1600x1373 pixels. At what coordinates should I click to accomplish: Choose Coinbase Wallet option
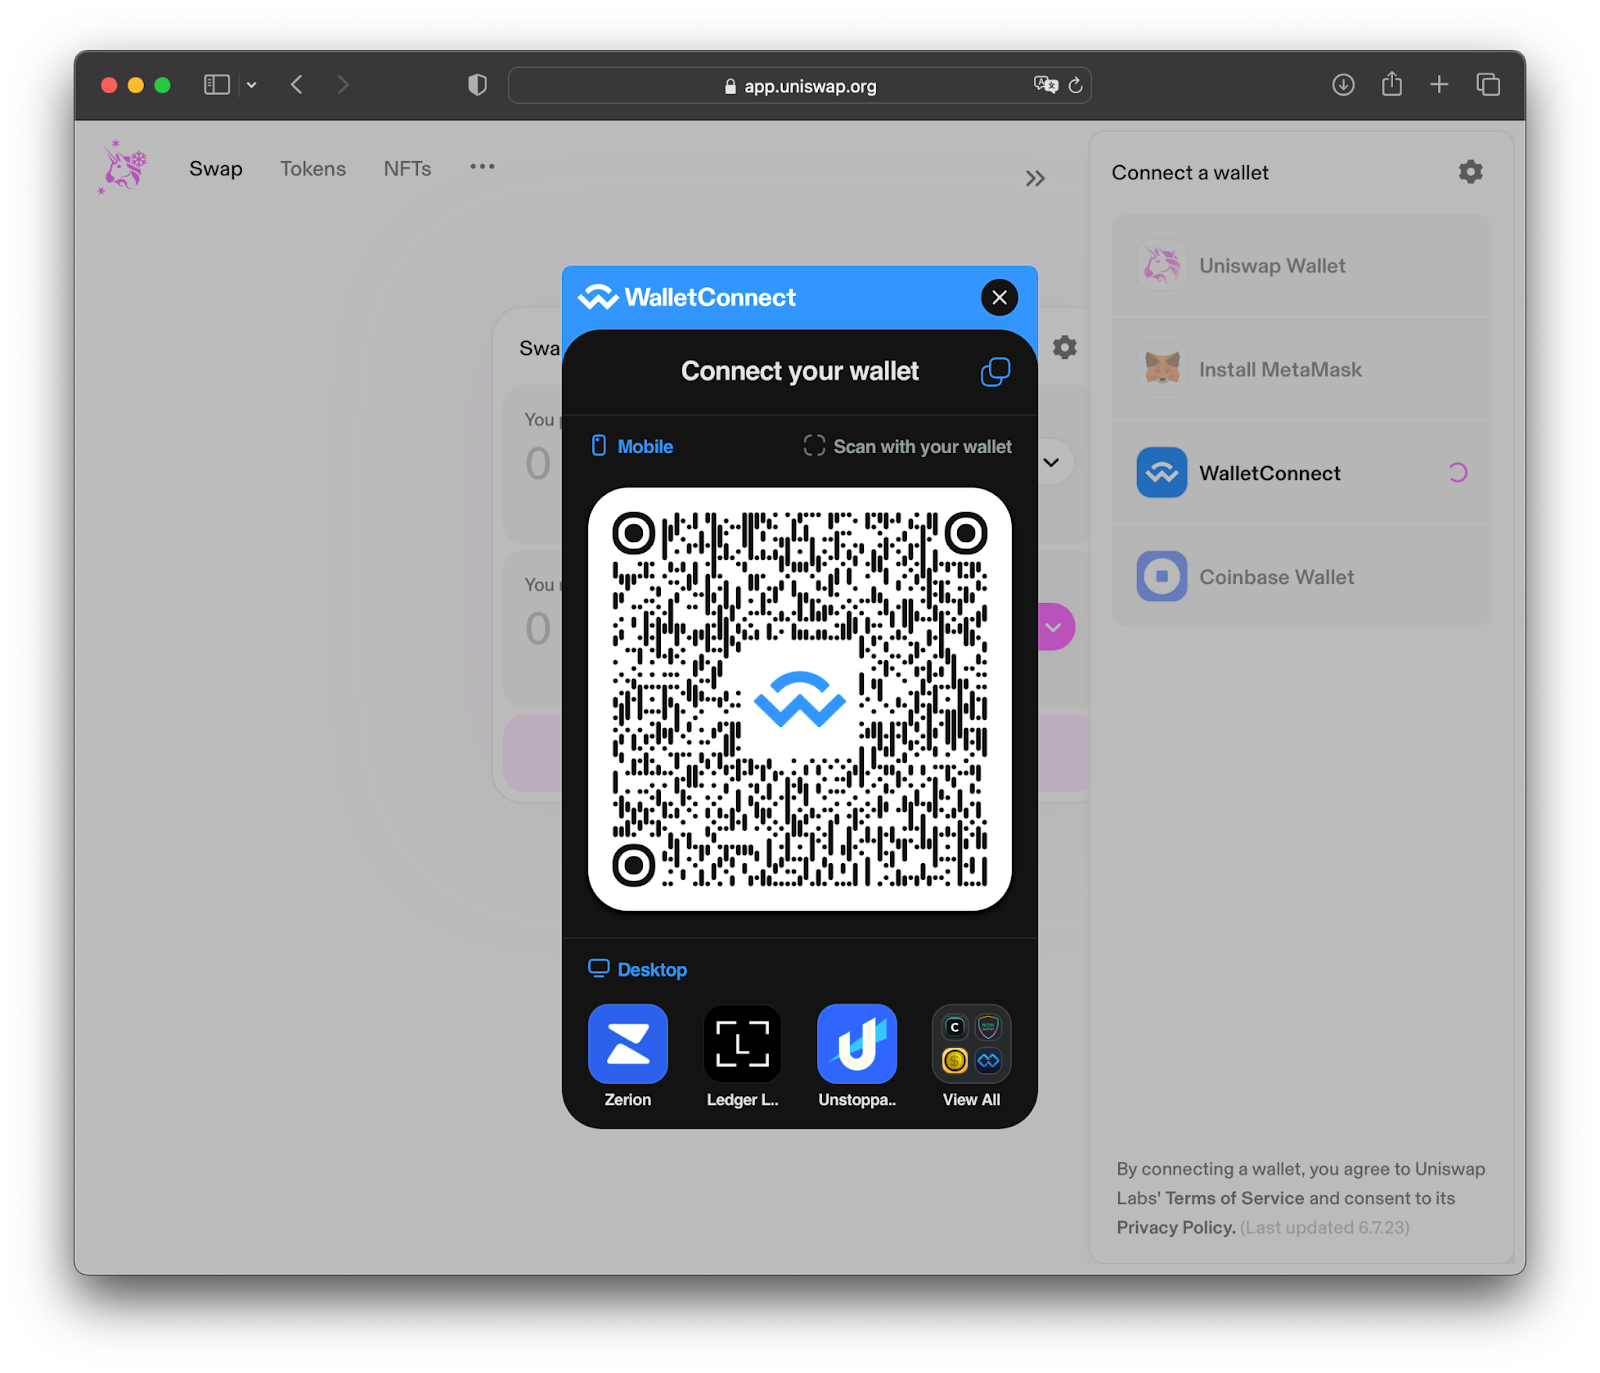point(1301,577)
